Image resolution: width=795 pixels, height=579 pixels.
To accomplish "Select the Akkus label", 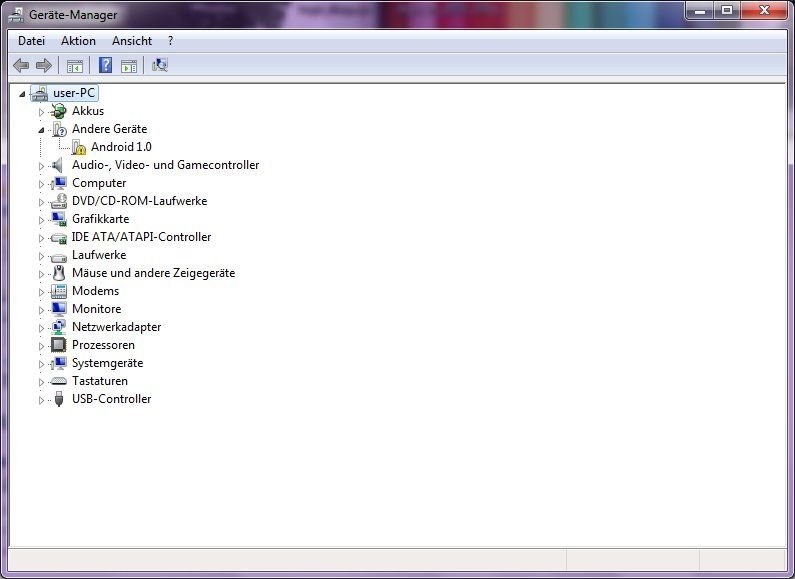I will coord(88,111).
